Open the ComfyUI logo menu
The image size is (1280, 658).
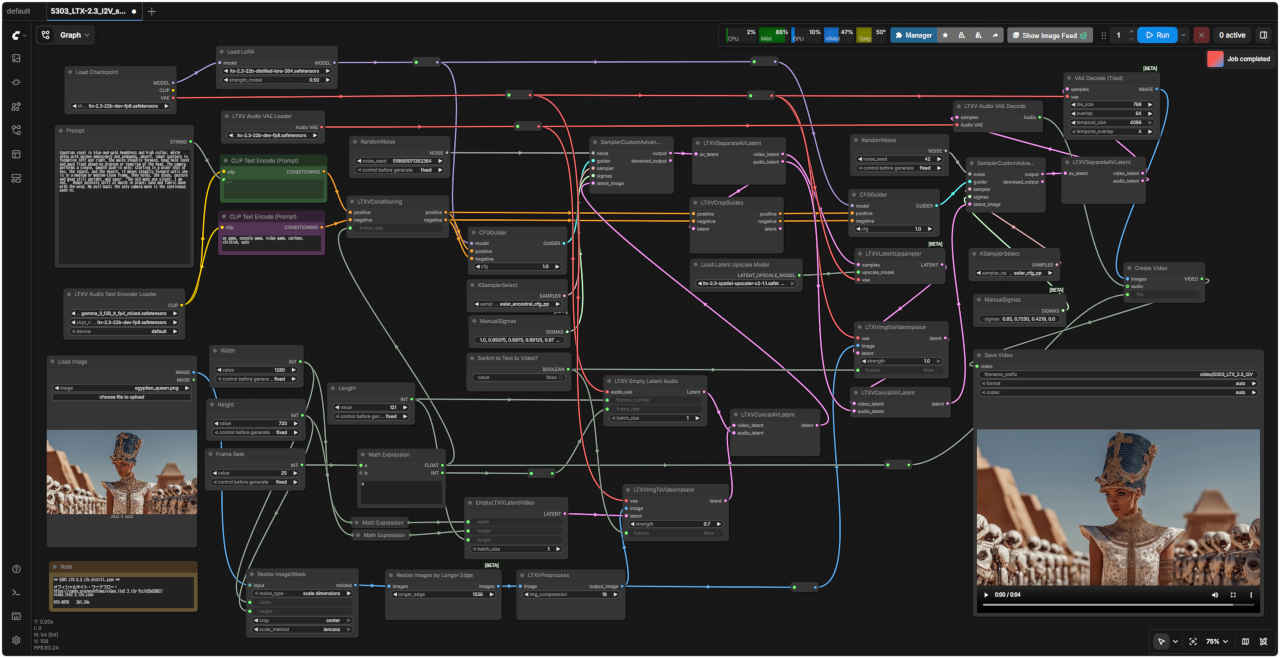[16, 35]
